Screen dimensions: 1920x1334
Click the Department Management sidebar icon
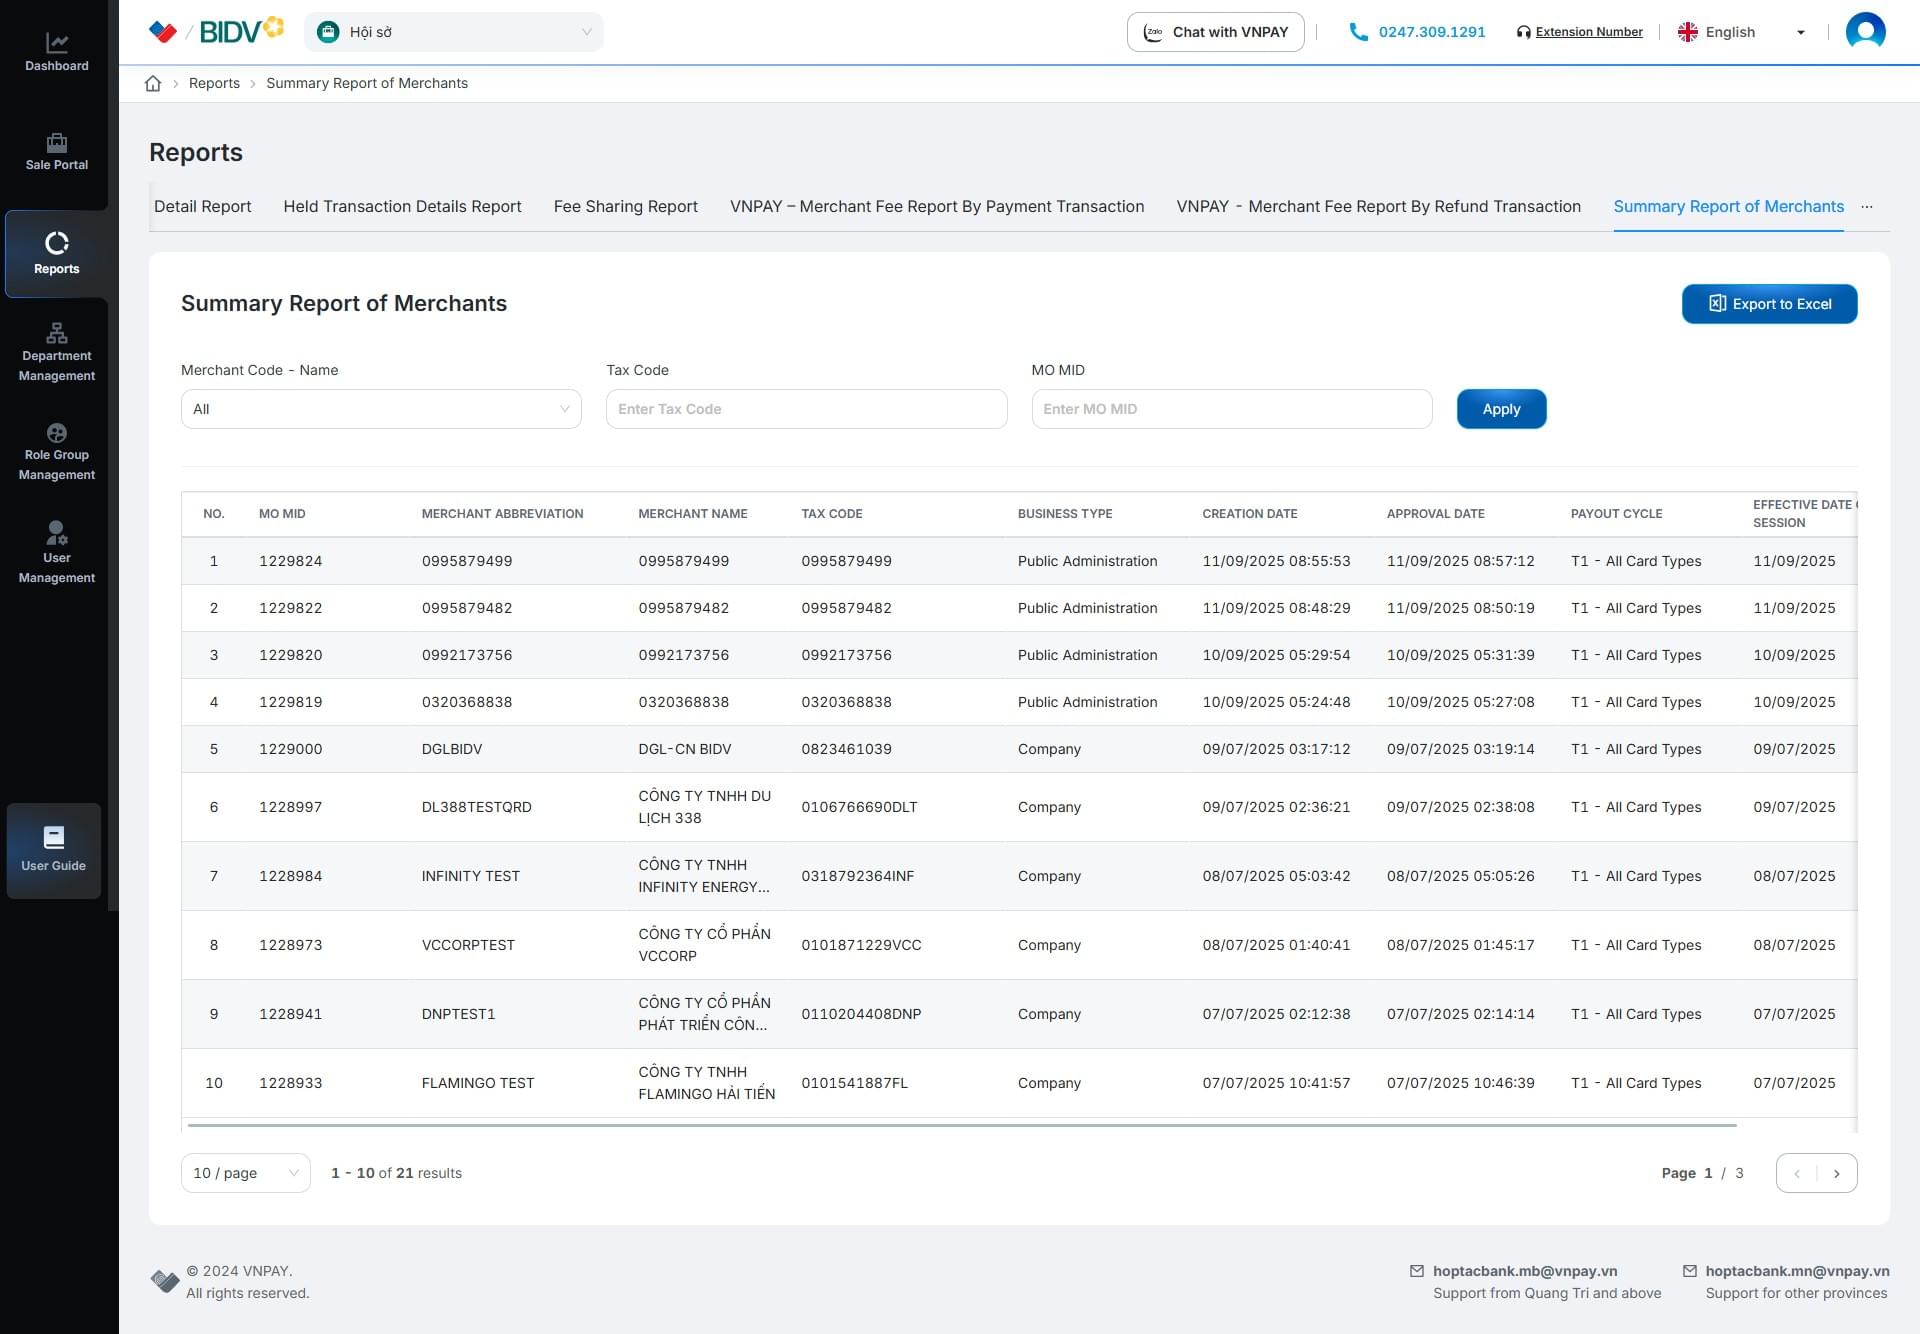(56, 333)
